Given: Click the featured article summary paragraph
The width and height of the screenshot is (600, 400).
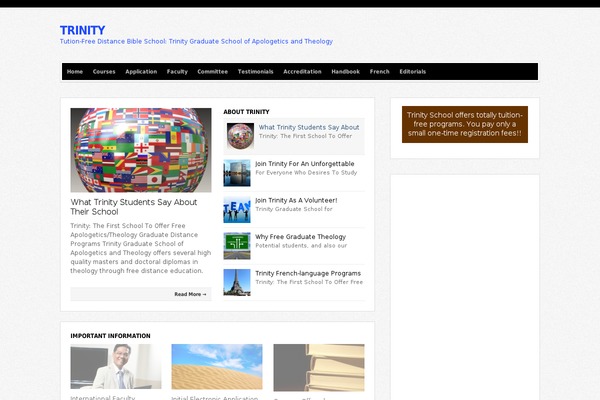Looking at the screenshot, I should pos(141,248).
